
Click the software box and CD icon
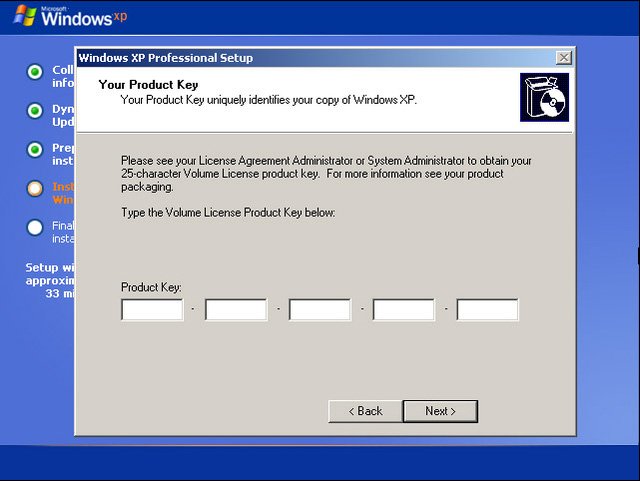pos(544,97)
